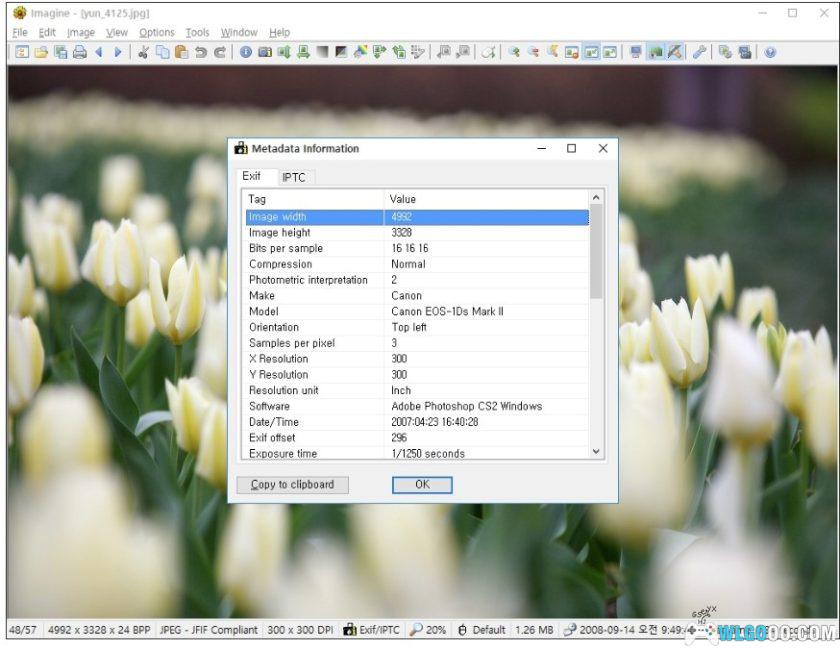The height and width of the screenshot is (649, 840).
Task: Switch to the IPTC tab
Action: coord(295,176)
